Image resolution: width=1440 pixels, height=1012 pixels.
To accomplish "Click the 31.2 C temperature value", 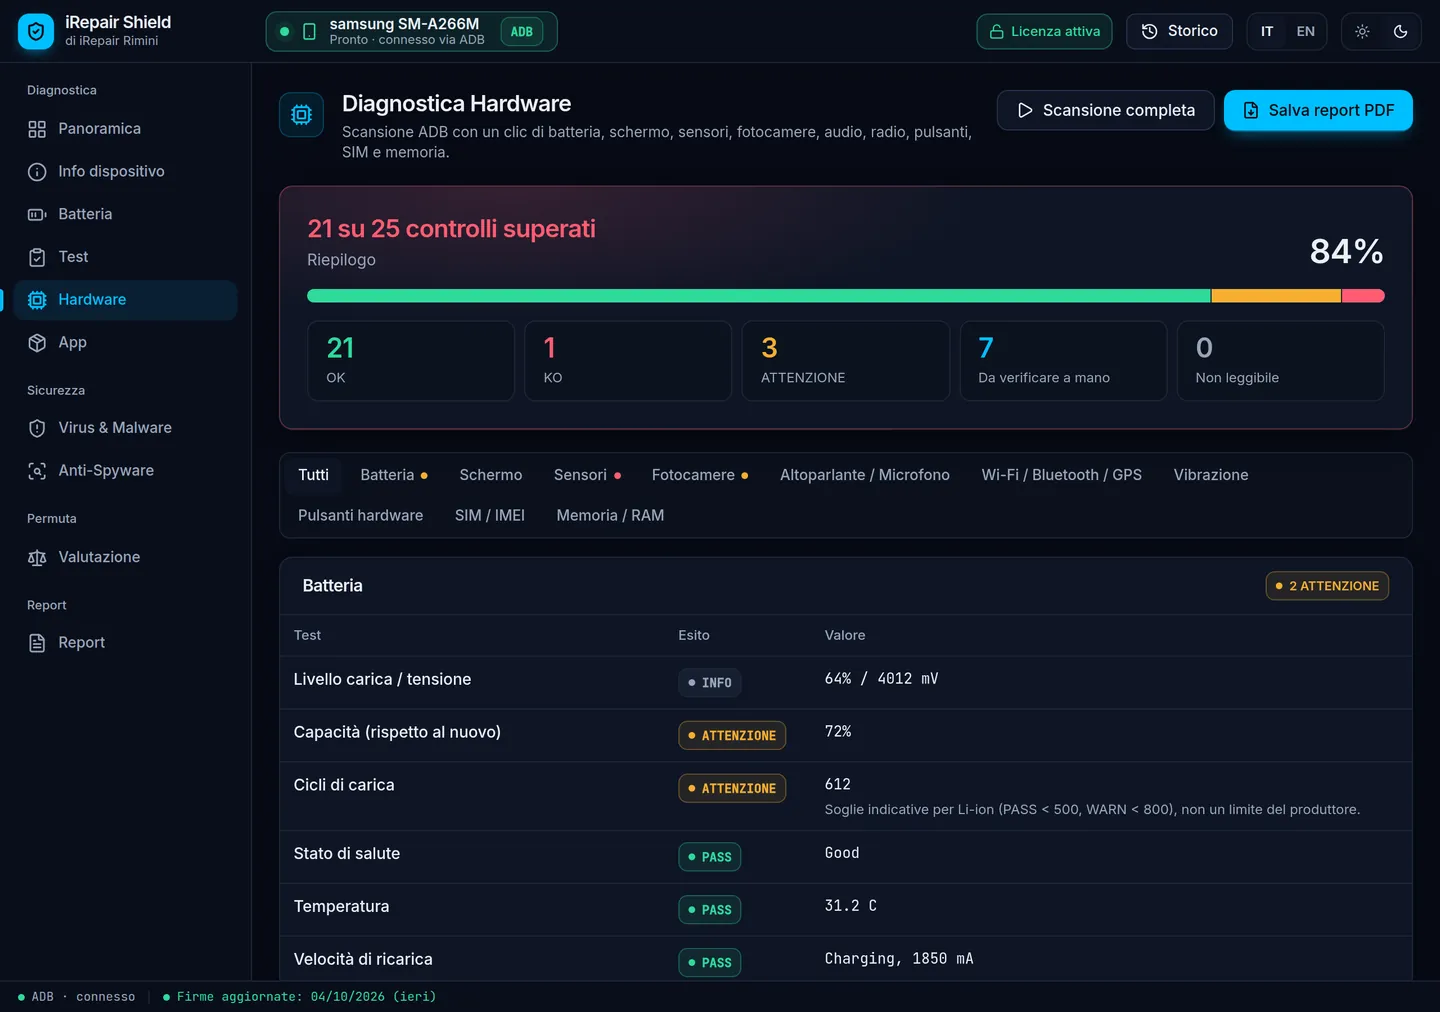I will (851, 906).
